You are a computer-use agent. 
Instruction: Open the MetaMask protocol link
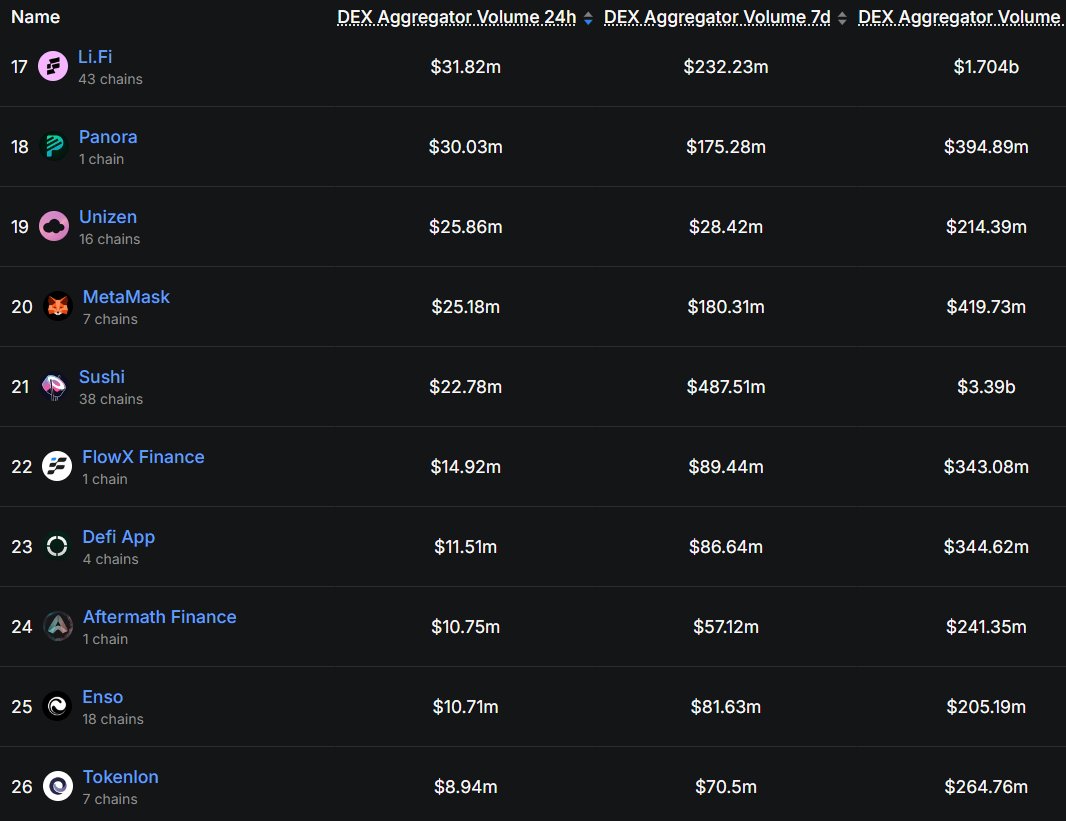(126, 297)
